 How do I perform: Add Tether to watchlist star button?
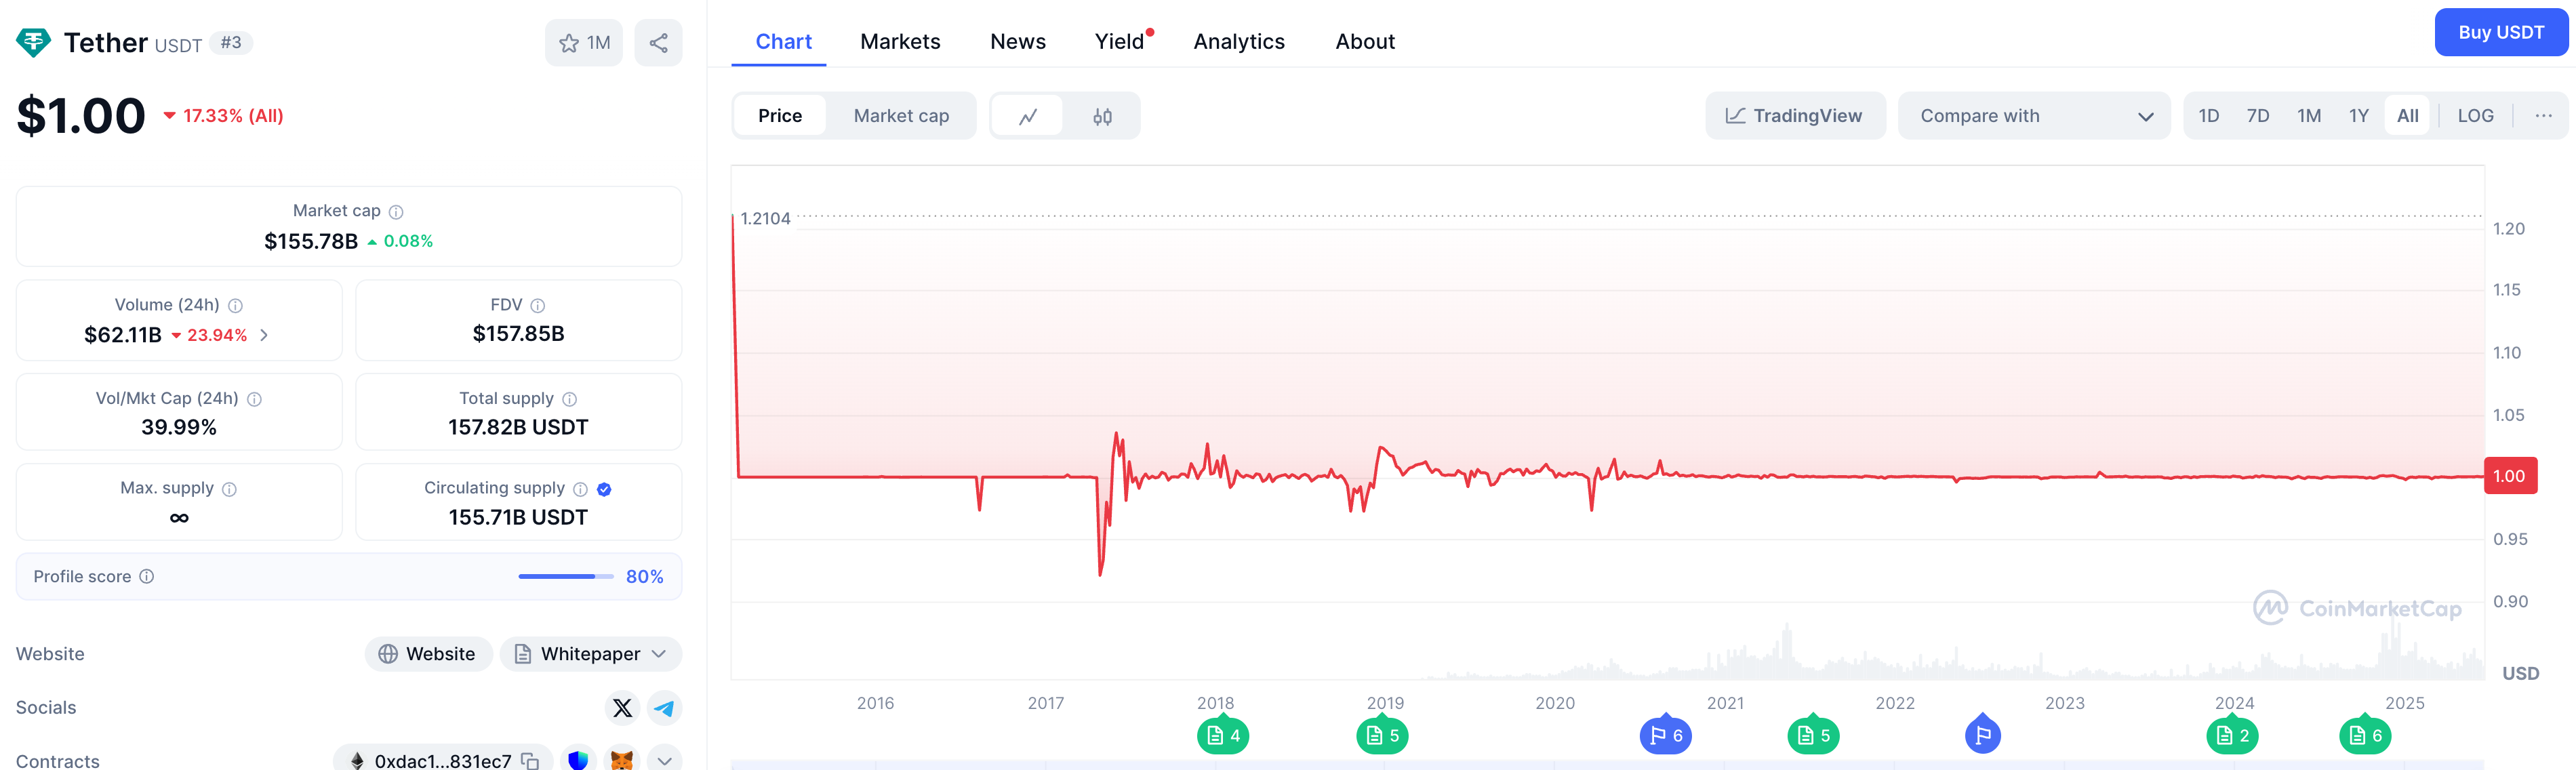tap(584, 43)
